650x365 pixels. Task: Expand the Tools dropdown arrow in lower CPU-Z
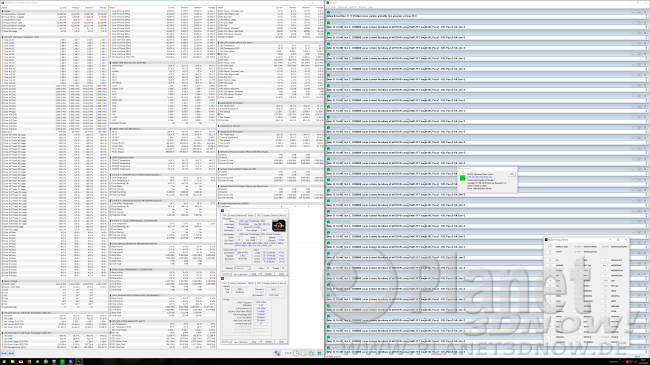tap(260, 342)
